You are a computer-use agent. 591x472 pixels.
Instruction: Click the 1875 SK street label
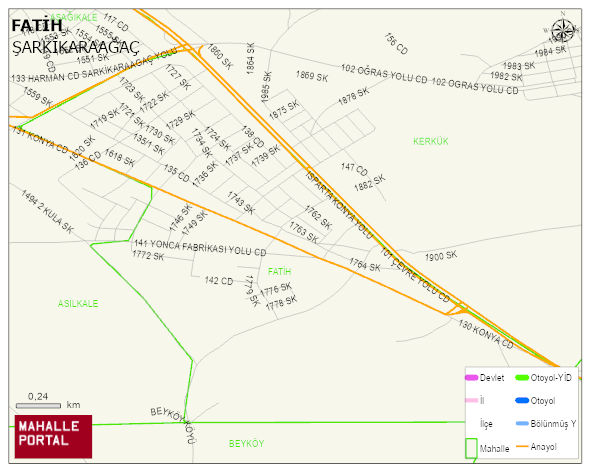pos(284,110)
